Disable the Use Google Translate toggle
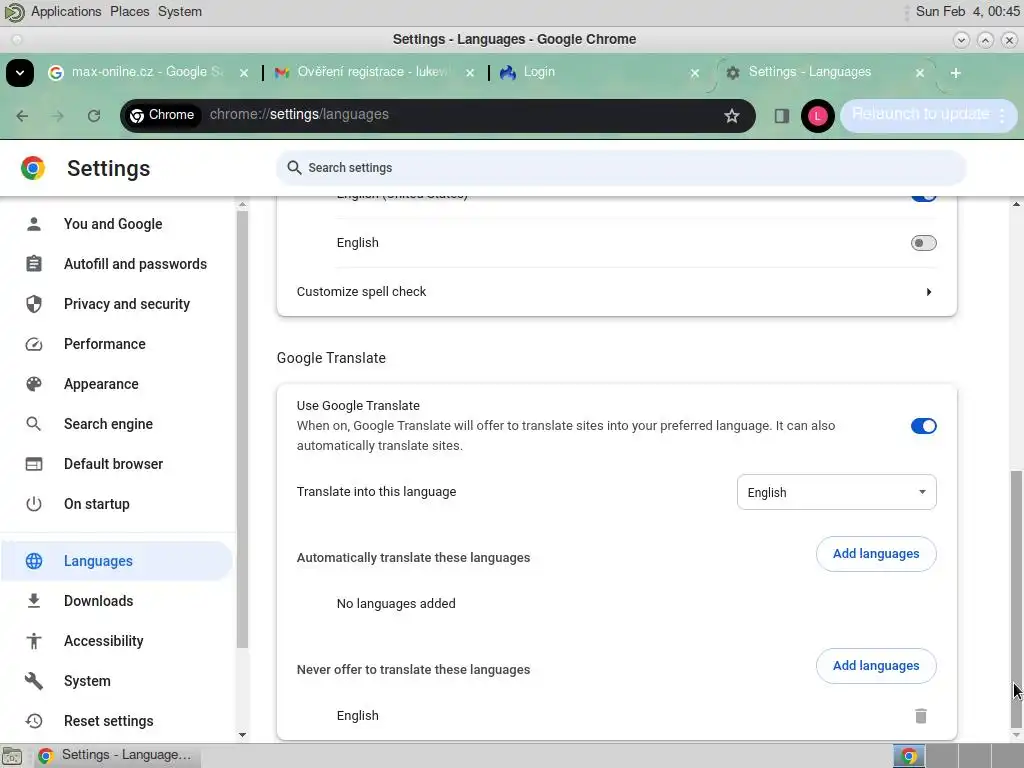Screen dimensions: 1024x768 click(923, 426)
